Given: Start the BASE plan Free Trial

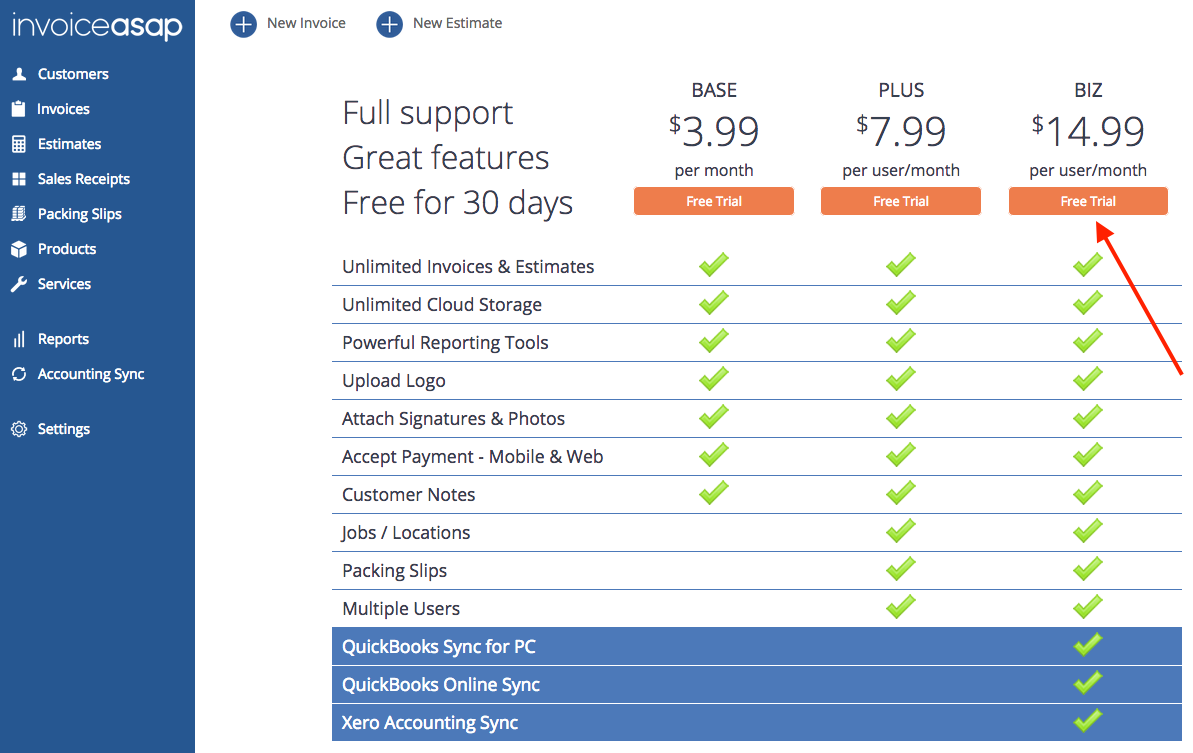Looking at the screenshot, I should pyautogui.click(x=714, y=201).
